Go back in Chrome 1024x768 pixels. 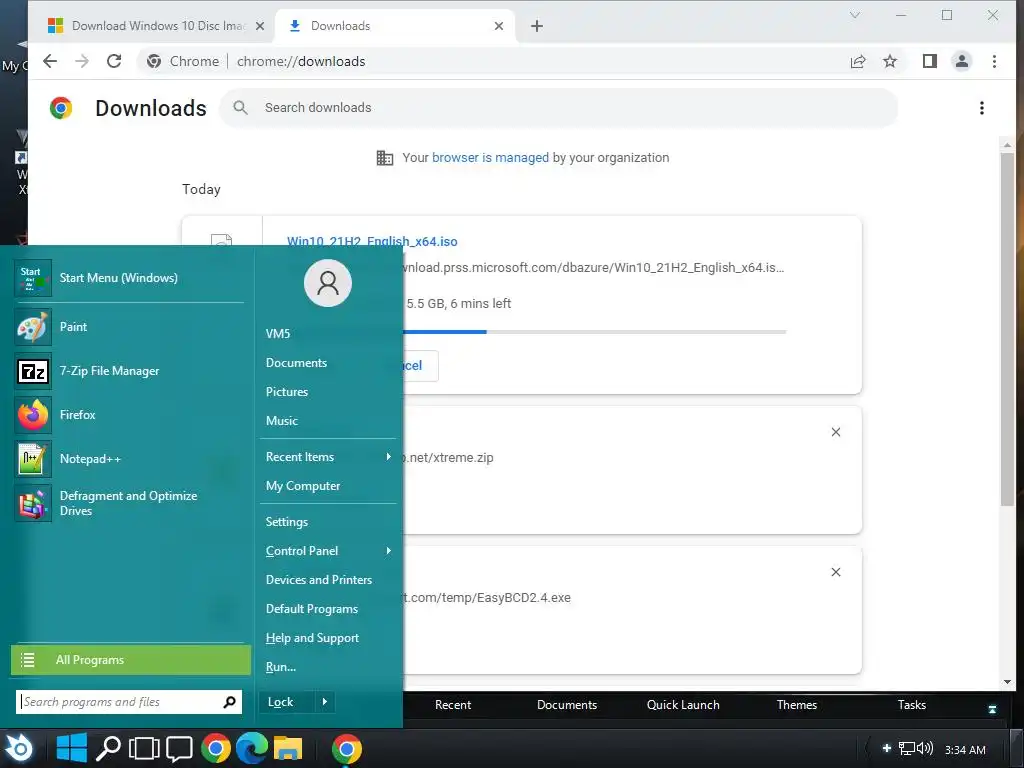50,61
